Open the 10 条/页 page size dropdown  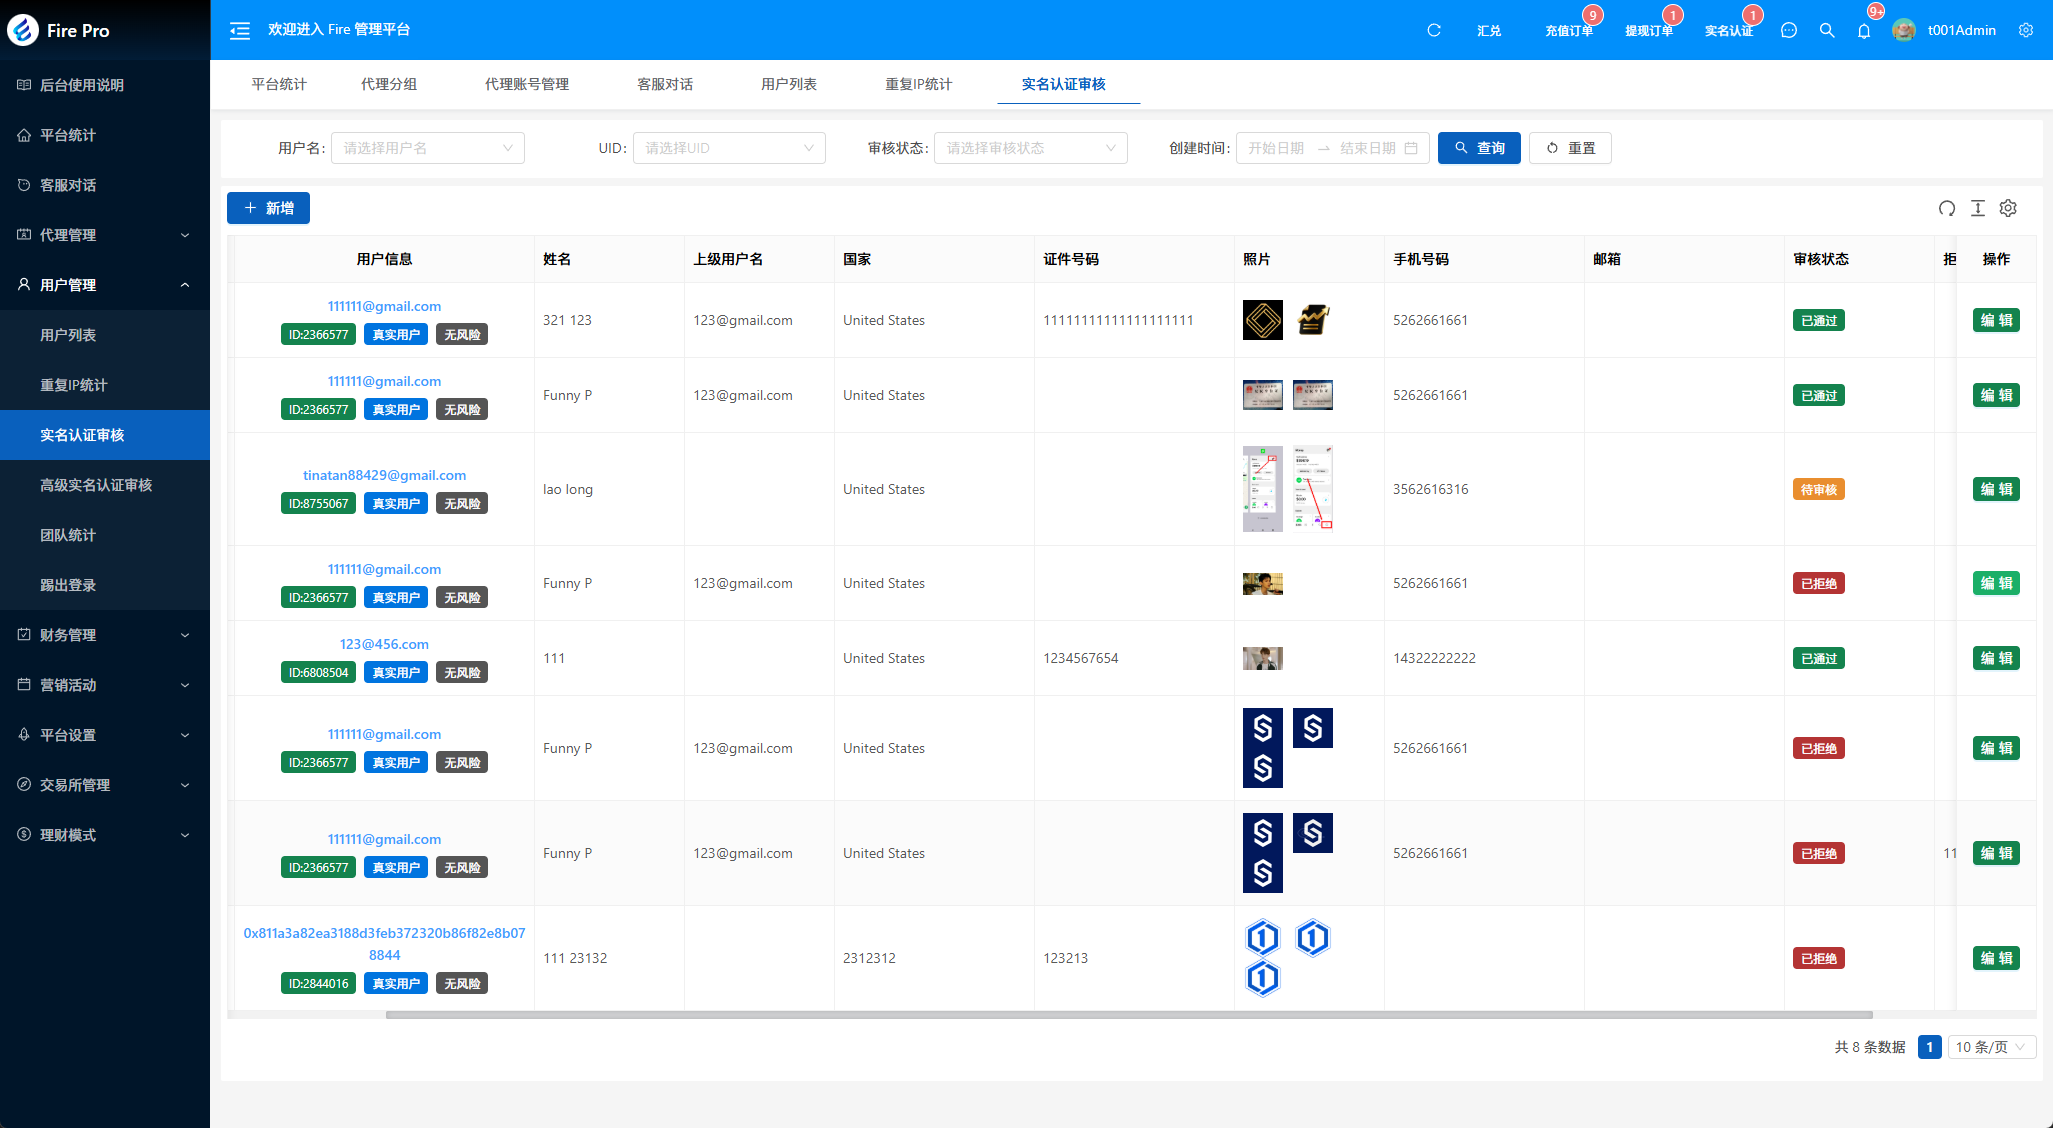[x=1990, y=1047]
